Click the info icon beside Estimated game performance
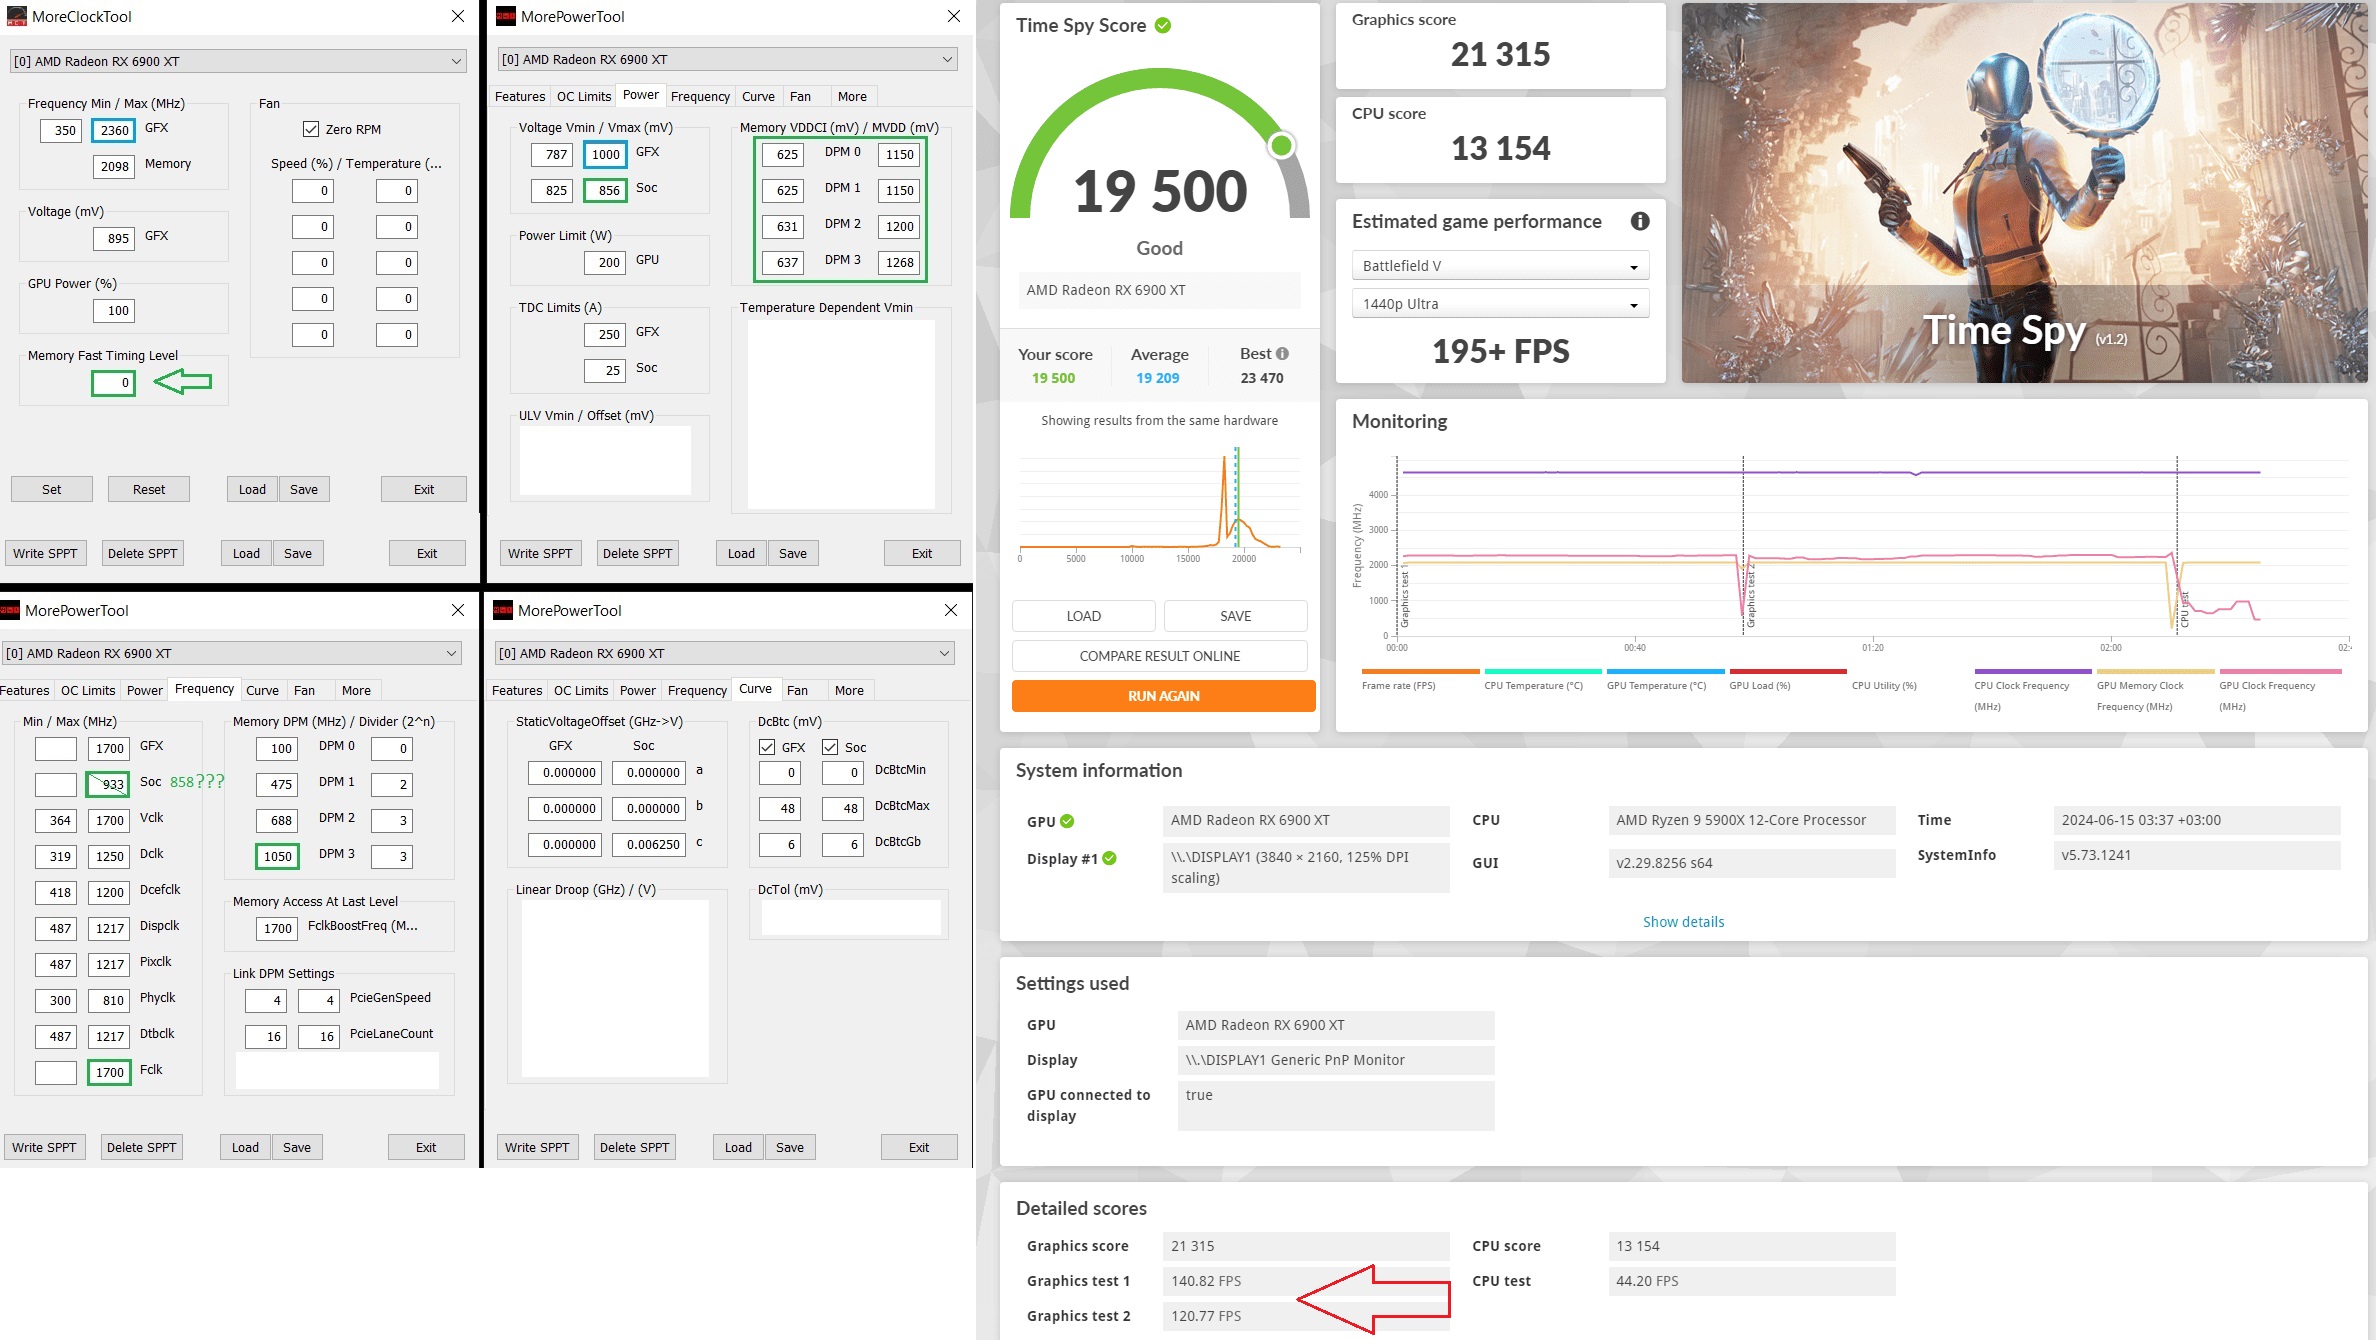Screen dimensions: 2376x1340 [x=1639, y=222]
